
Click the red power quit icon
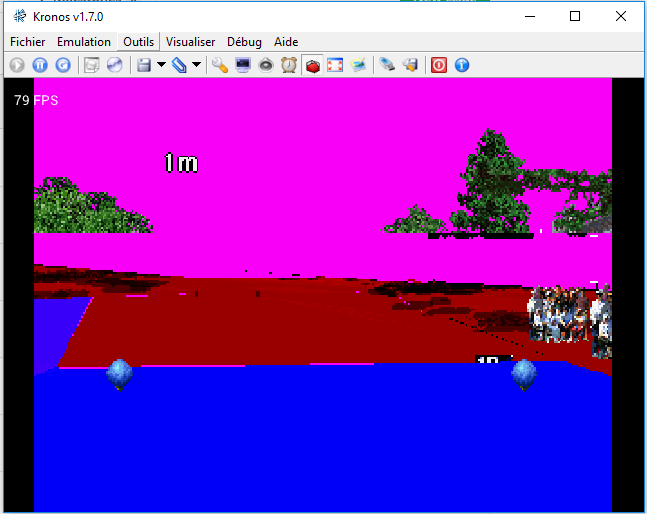tap(439, 65)
